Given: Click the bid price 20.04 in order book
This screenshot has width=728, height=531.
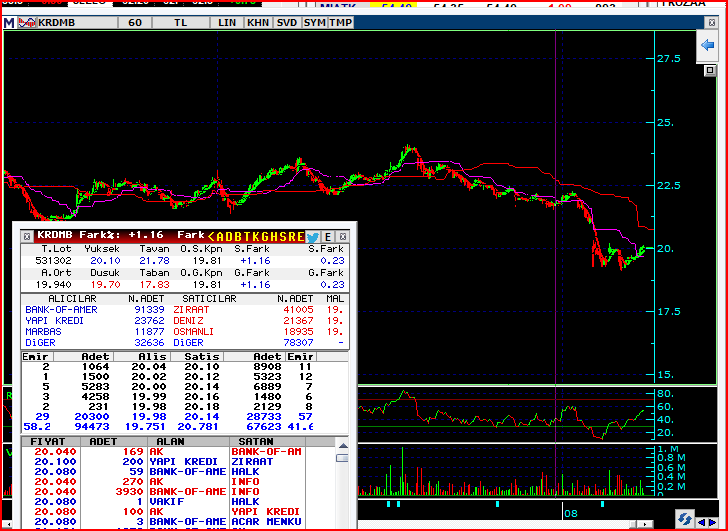Looking at the screenshot, I should (x=149, y=367).
